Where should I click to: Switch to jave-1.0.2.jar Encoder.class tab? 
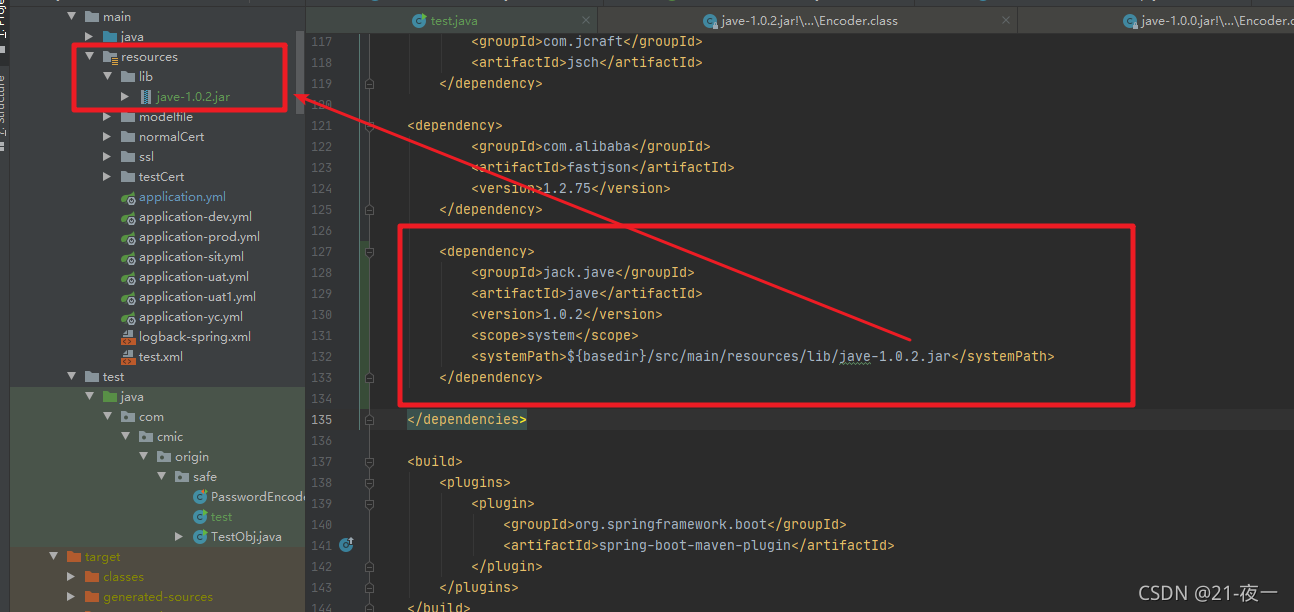(808, 21)
